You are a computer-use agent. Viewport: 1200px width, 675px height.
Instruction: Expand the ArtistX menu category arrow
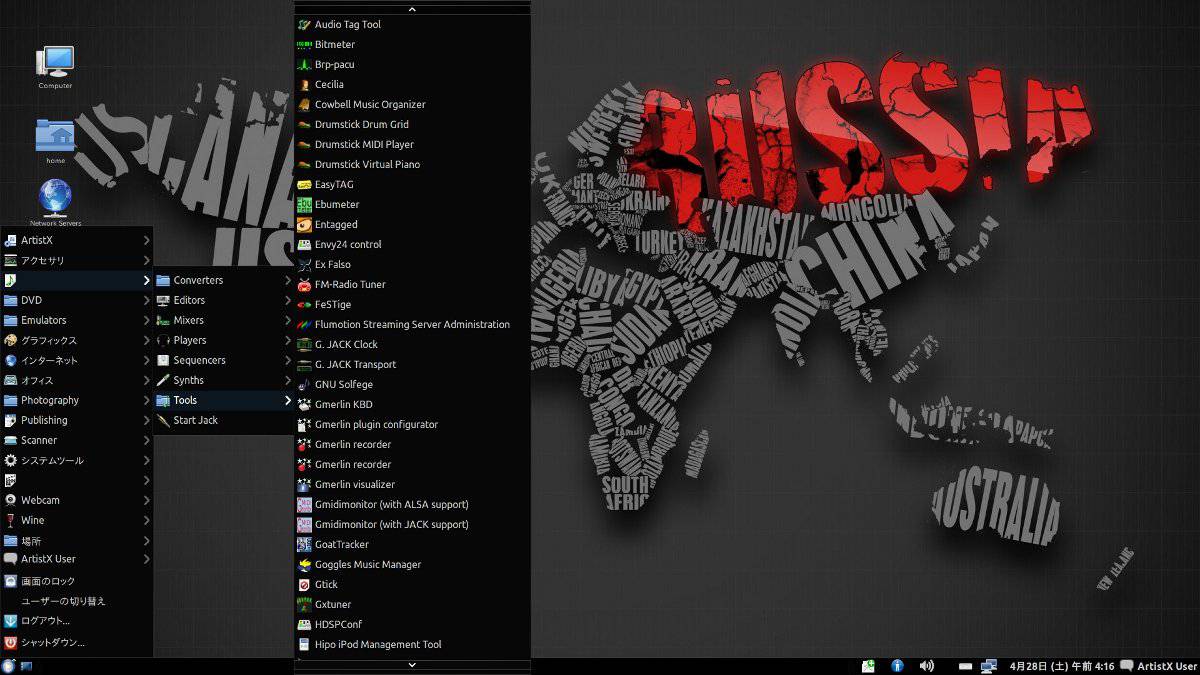pyautogui.click(x=146, y=240)
